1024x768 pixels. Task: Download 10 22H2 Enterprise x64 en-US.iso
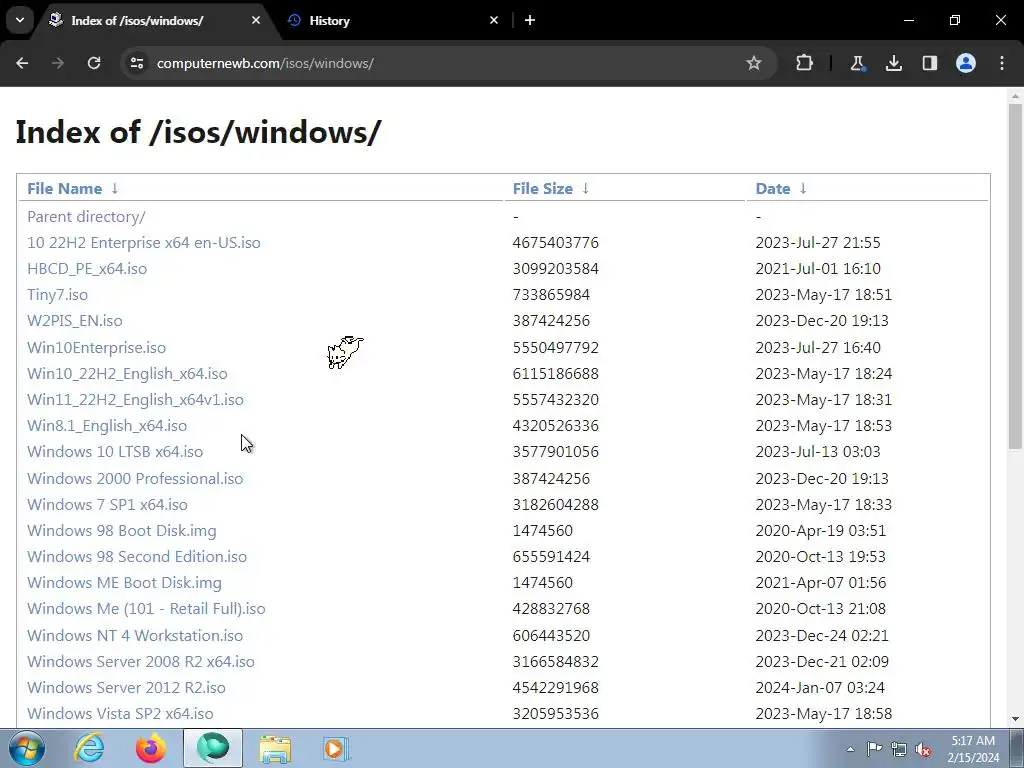pyautogui.click(x=144, y=243)
